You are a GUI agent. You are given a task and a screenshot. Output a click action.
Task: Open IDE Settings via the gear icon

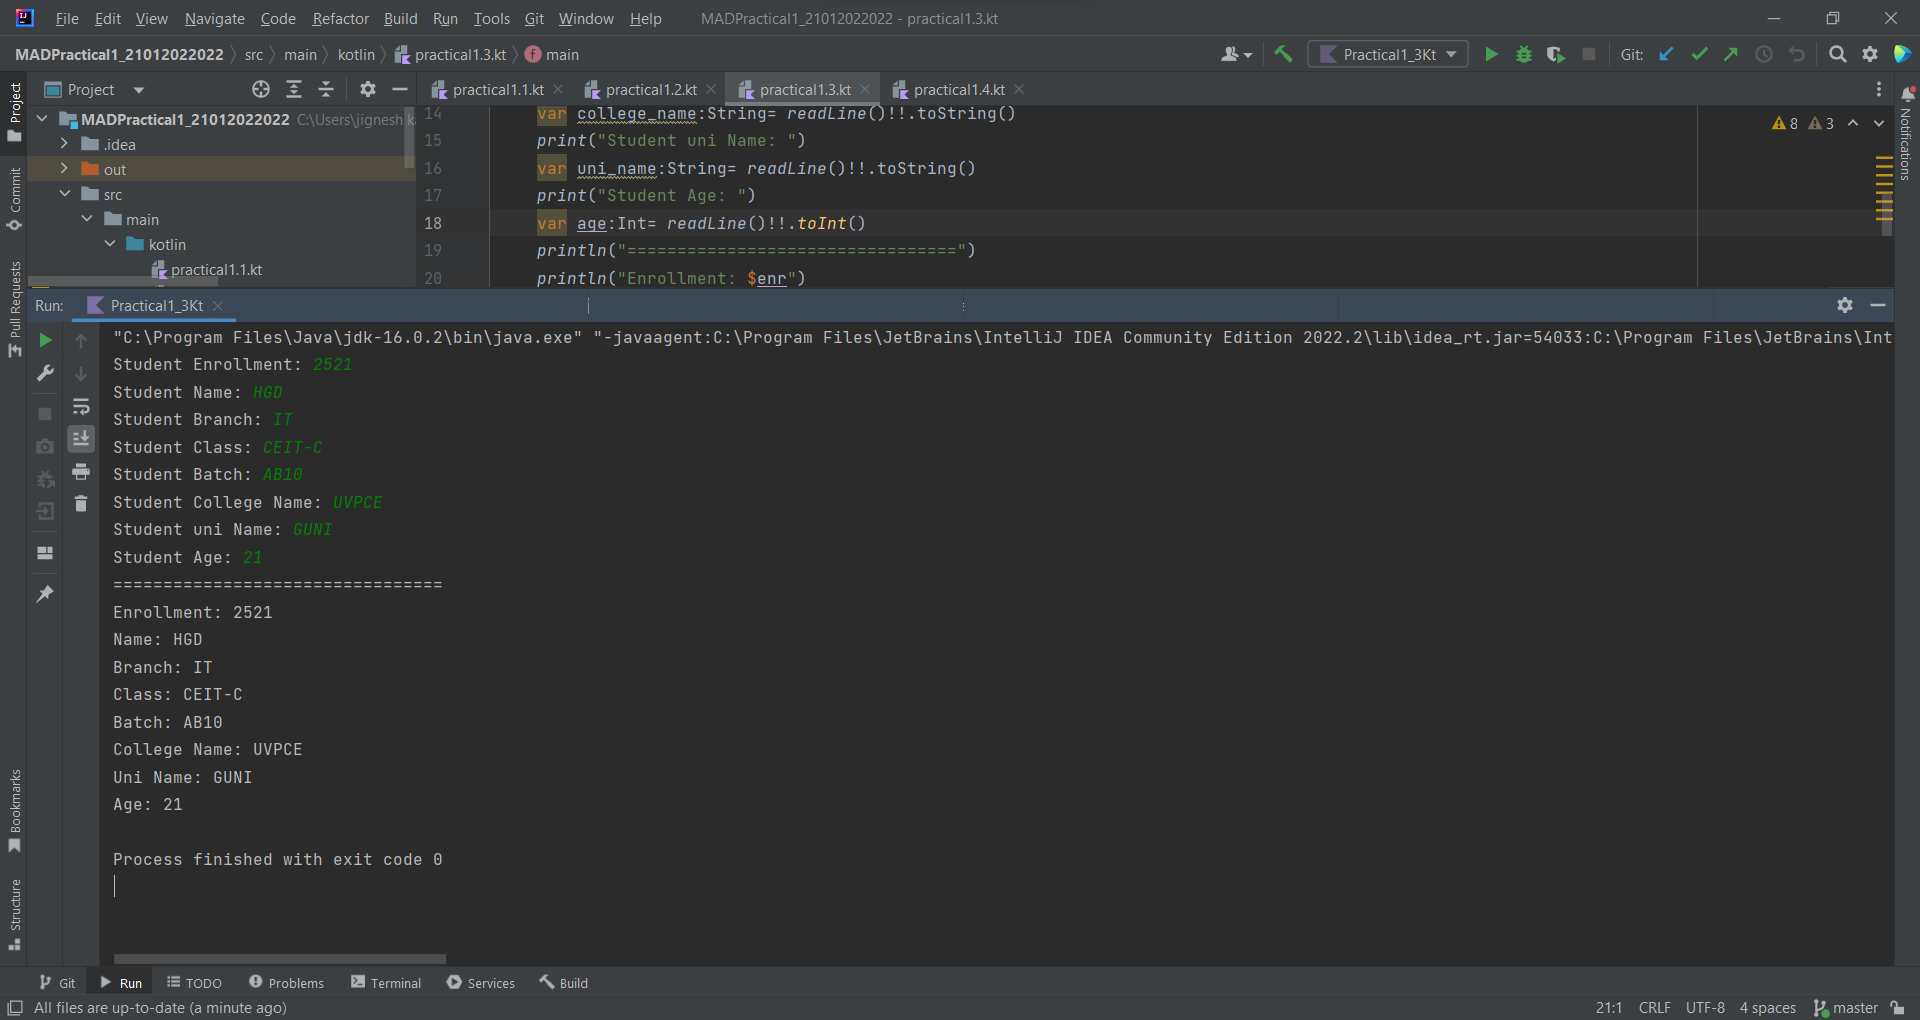pyautogui.click(x=1870, y=54)
